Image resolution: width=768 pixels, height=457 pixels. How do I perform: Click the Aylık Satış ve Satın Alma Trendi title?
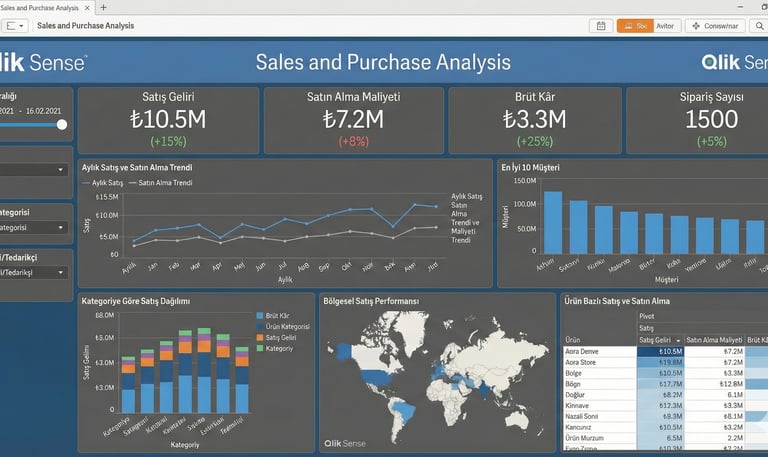click(137, 168)
